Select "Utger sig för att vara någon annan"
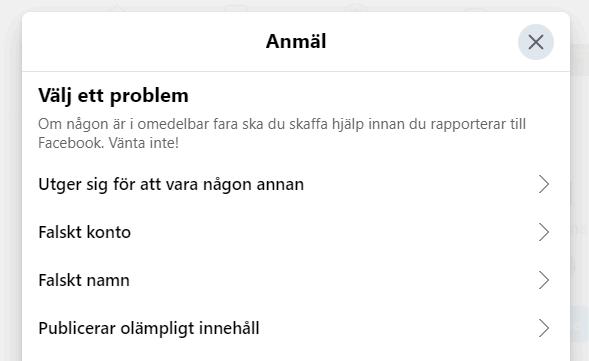This screenshot has height=361, width=589. tap(296, 184)
